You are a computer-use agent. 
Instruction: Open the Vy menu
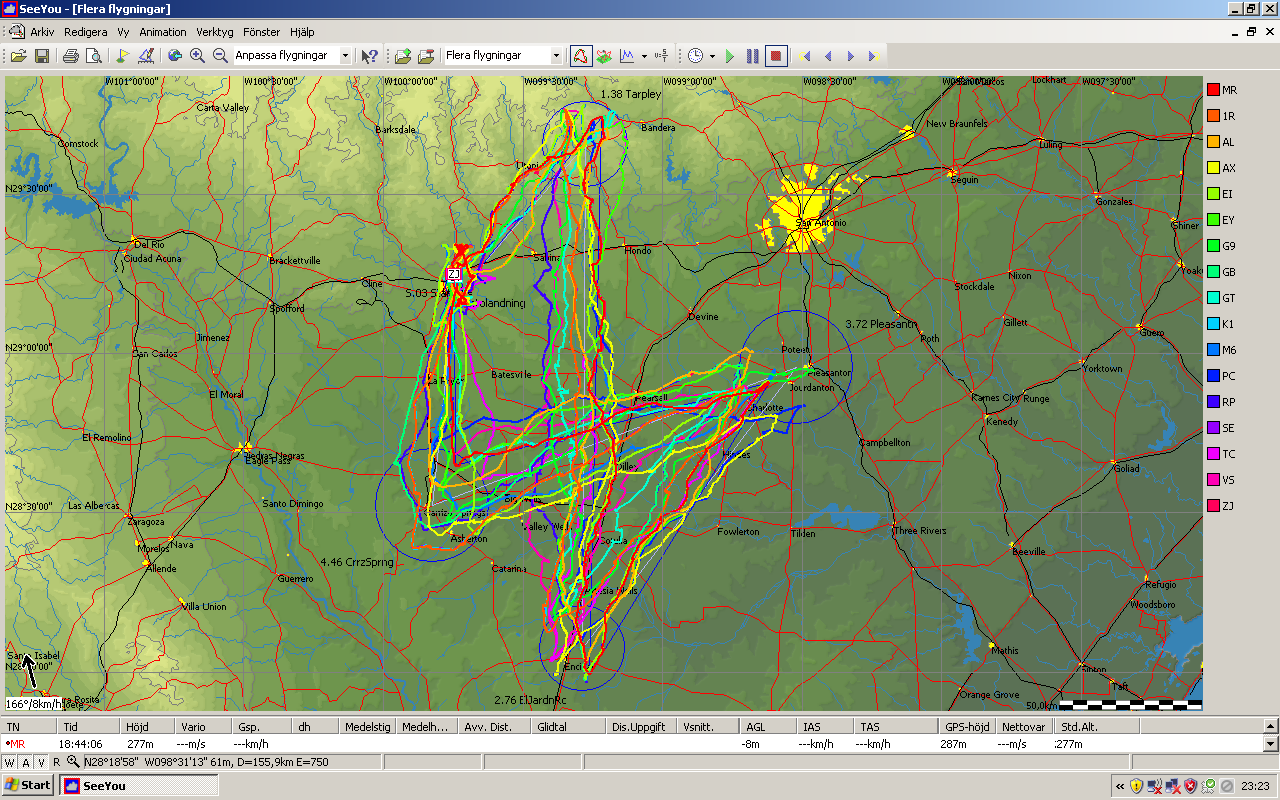123,32
